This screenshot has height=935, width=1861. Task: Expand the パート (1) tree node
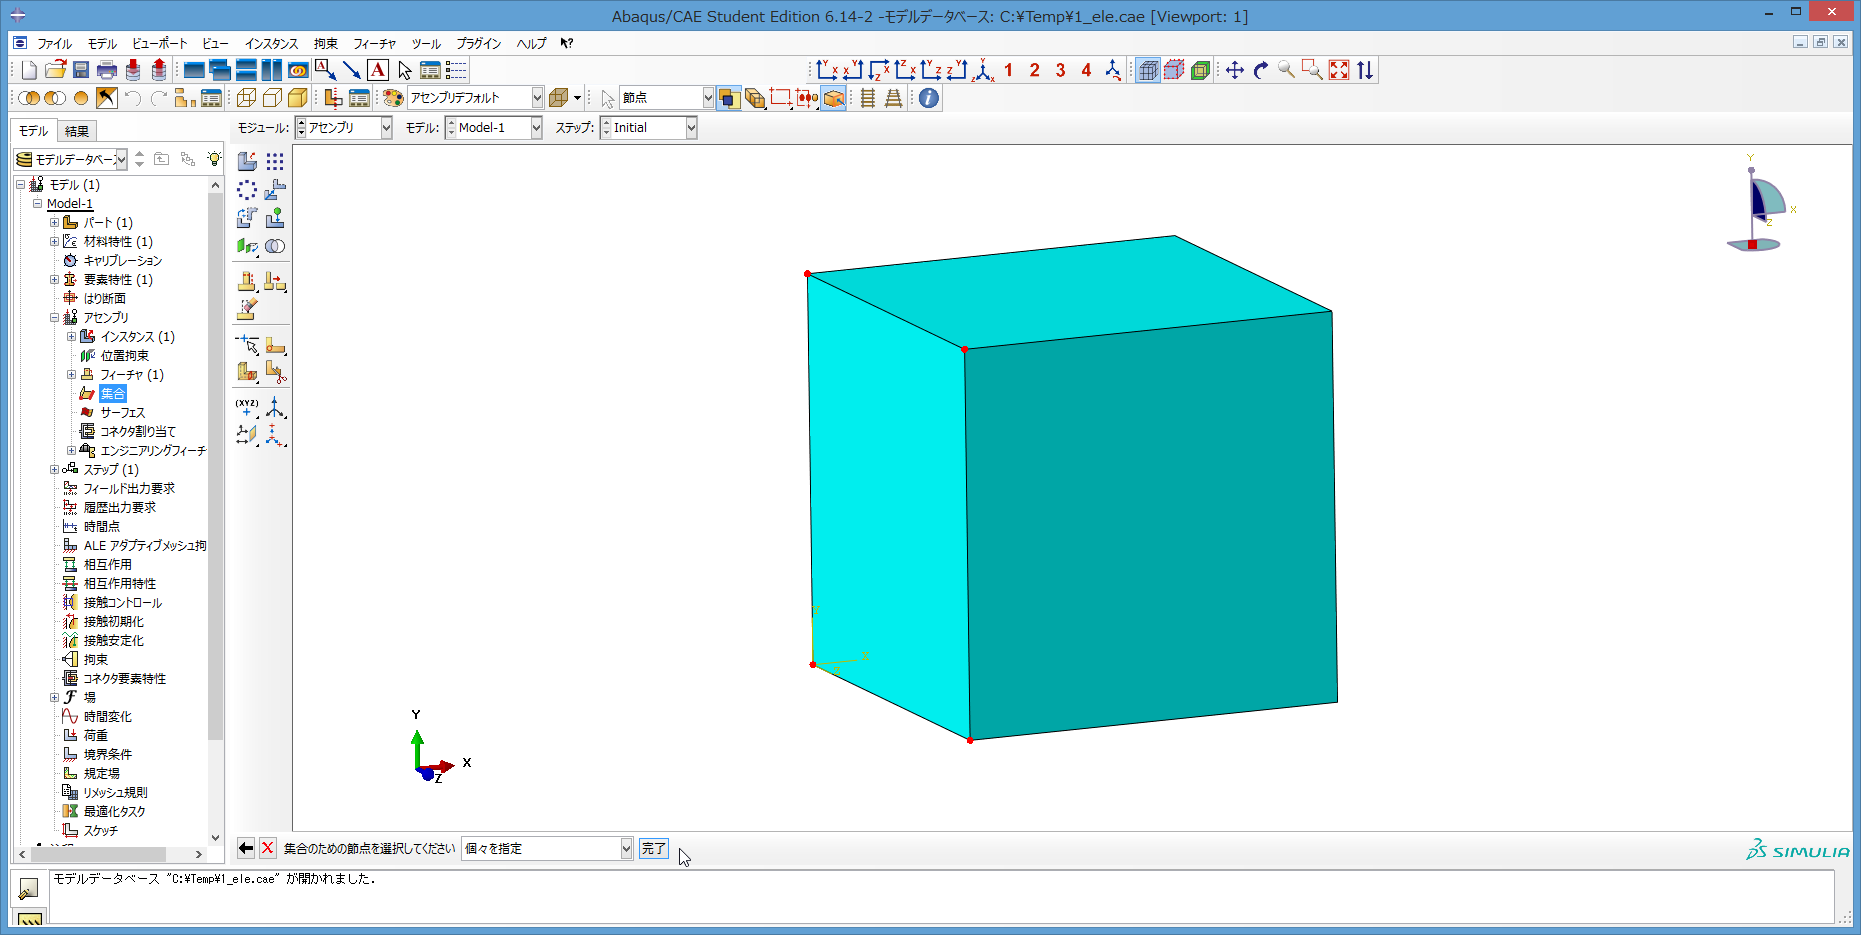pos(54,223)
